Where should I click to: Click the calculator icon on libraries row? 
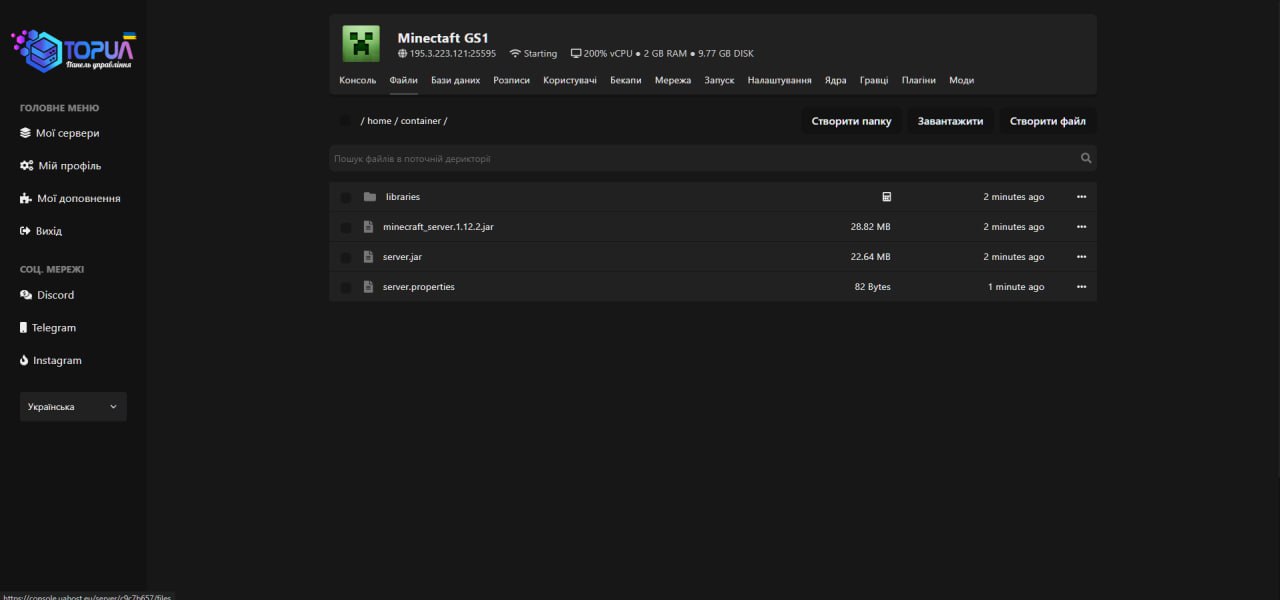pyautogui.click(x=886, y=197)
